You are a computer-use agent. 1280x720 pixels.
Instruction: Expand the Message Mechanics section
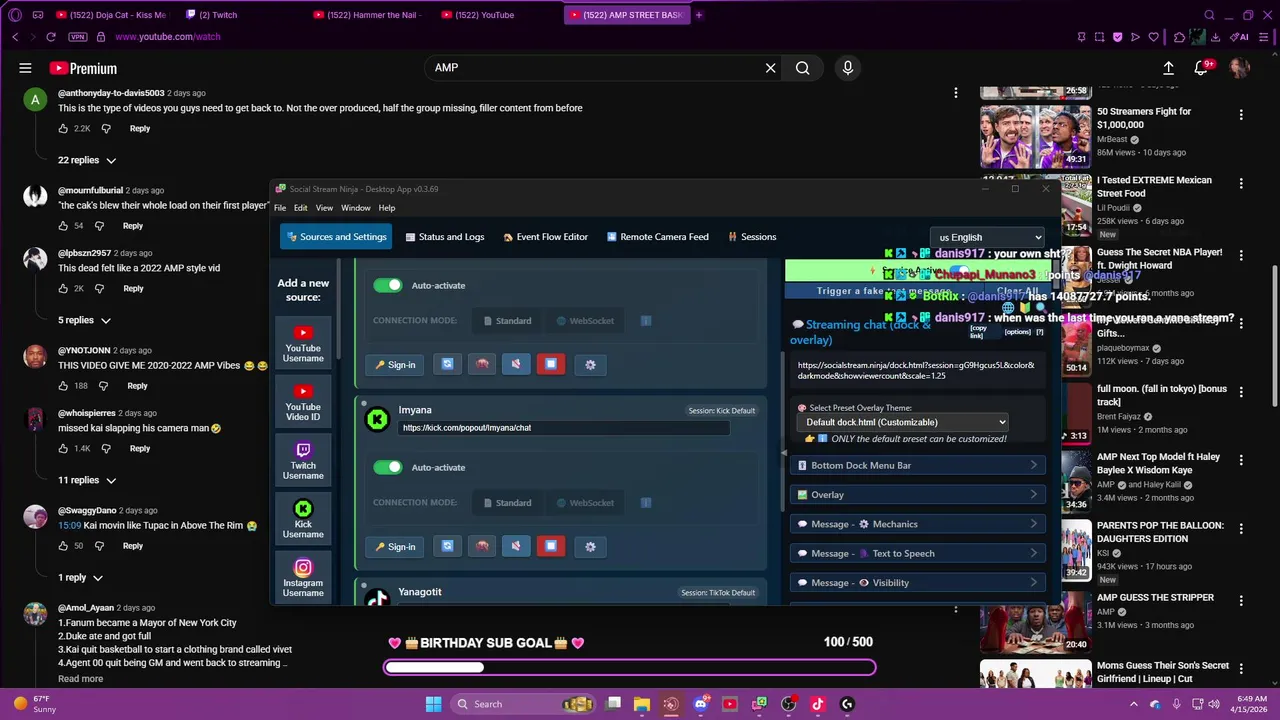(917, 524)
